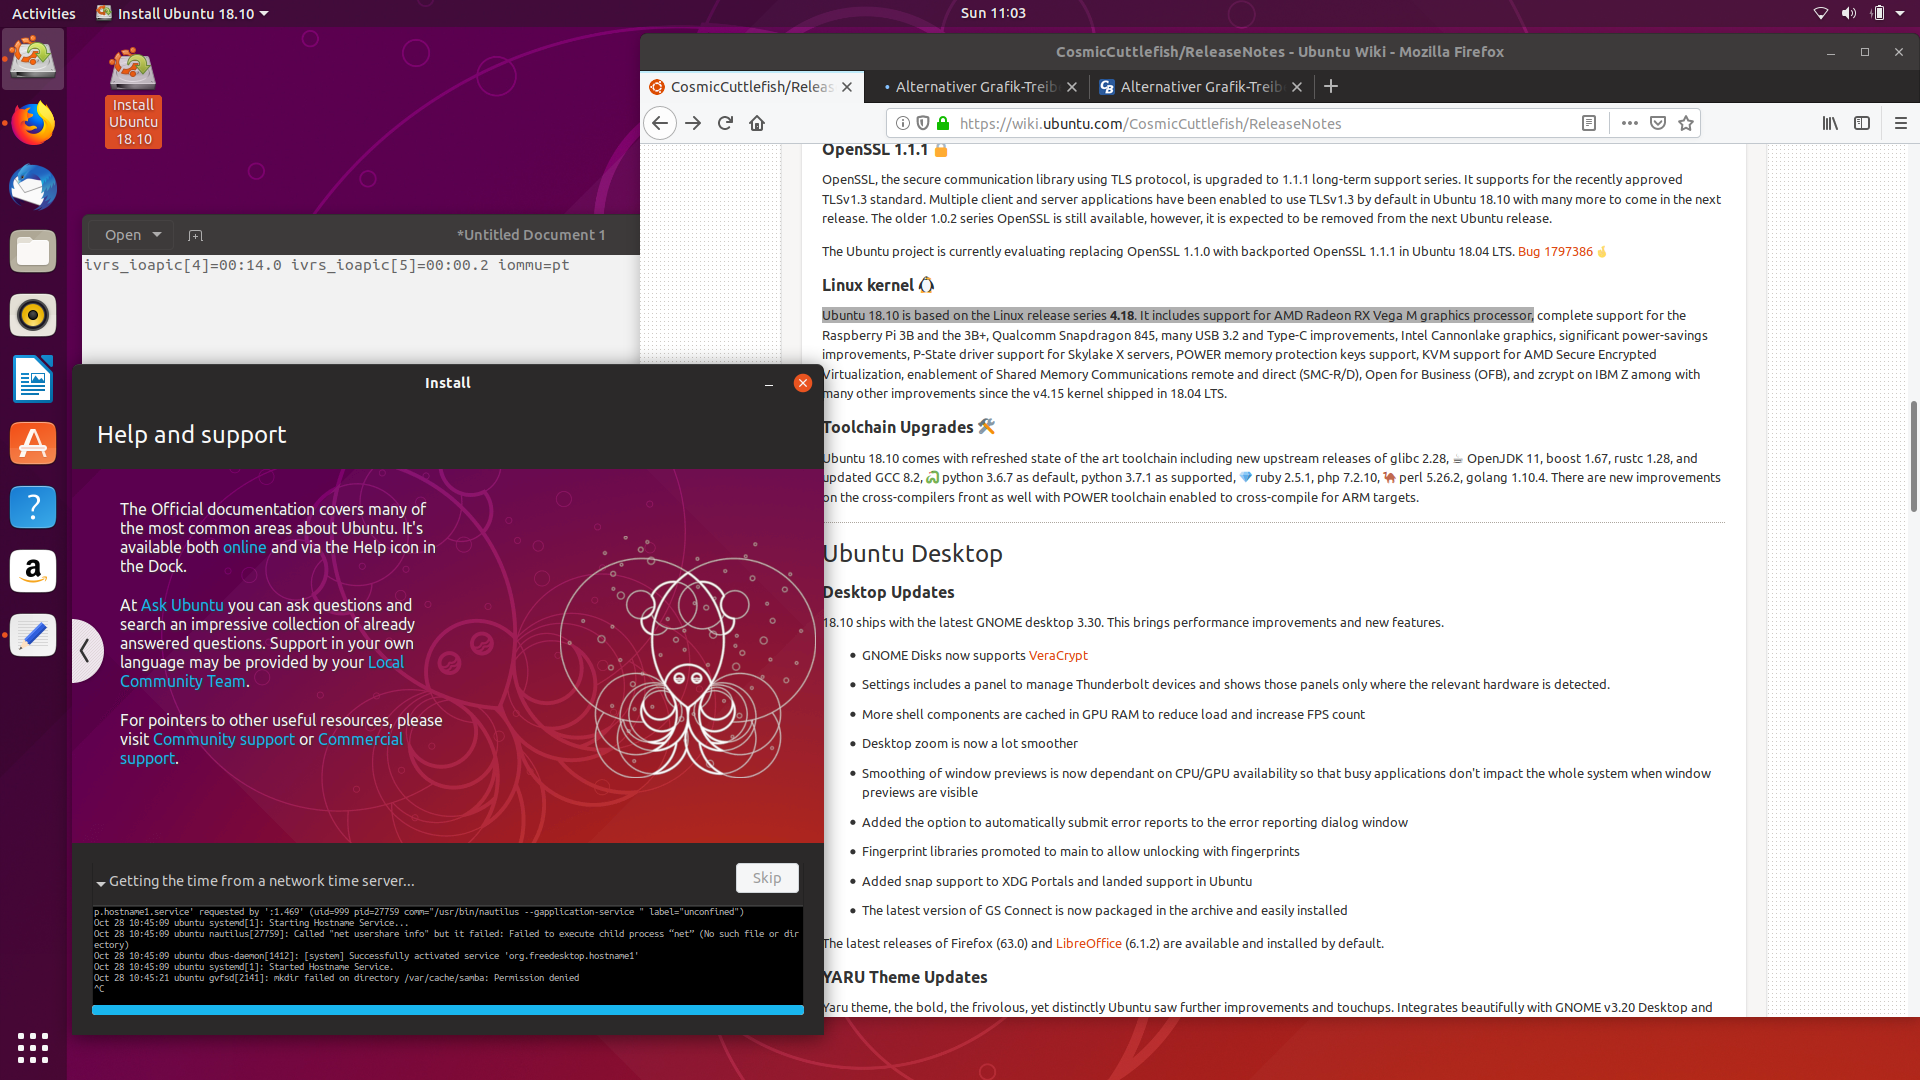The height and width of the screenshot is (1080, 1920).
Task: Launch Thunderbird mail from the dock
Action: tap(33, 188)
